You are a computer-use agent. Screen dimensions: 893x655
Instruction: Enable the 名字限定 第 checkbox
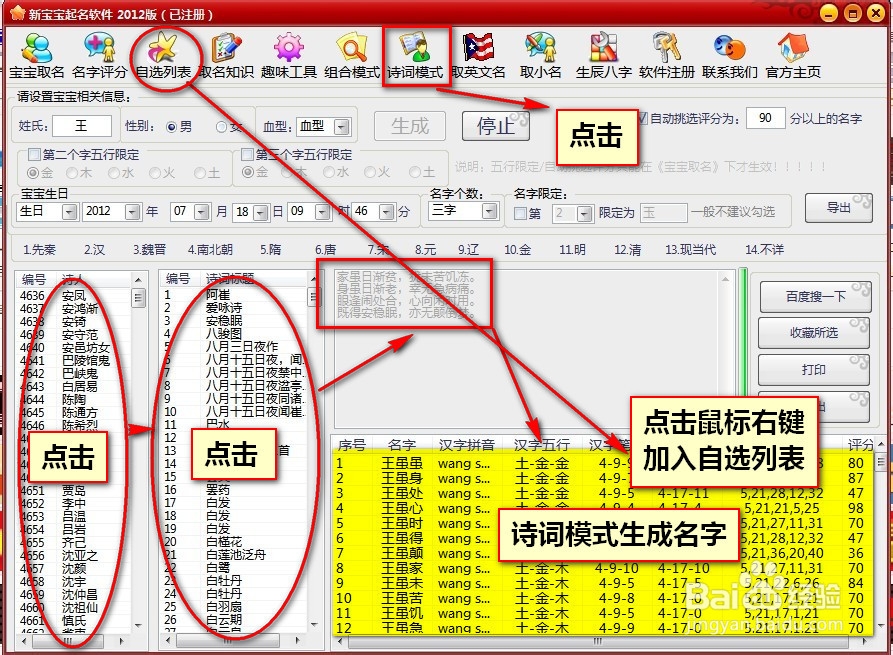click(519, 213)
